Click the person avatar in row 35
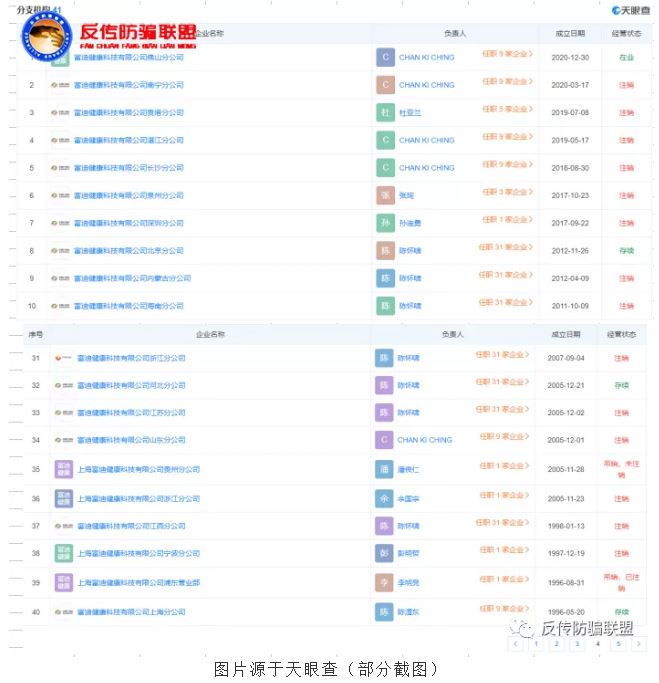The image size is (659, 683). (x=384, y=469)
